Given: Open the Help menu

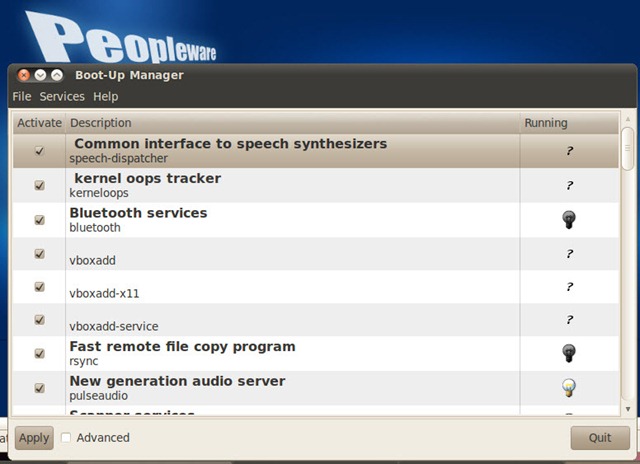Looking at the screenshot, I should [x=106, y=97].
